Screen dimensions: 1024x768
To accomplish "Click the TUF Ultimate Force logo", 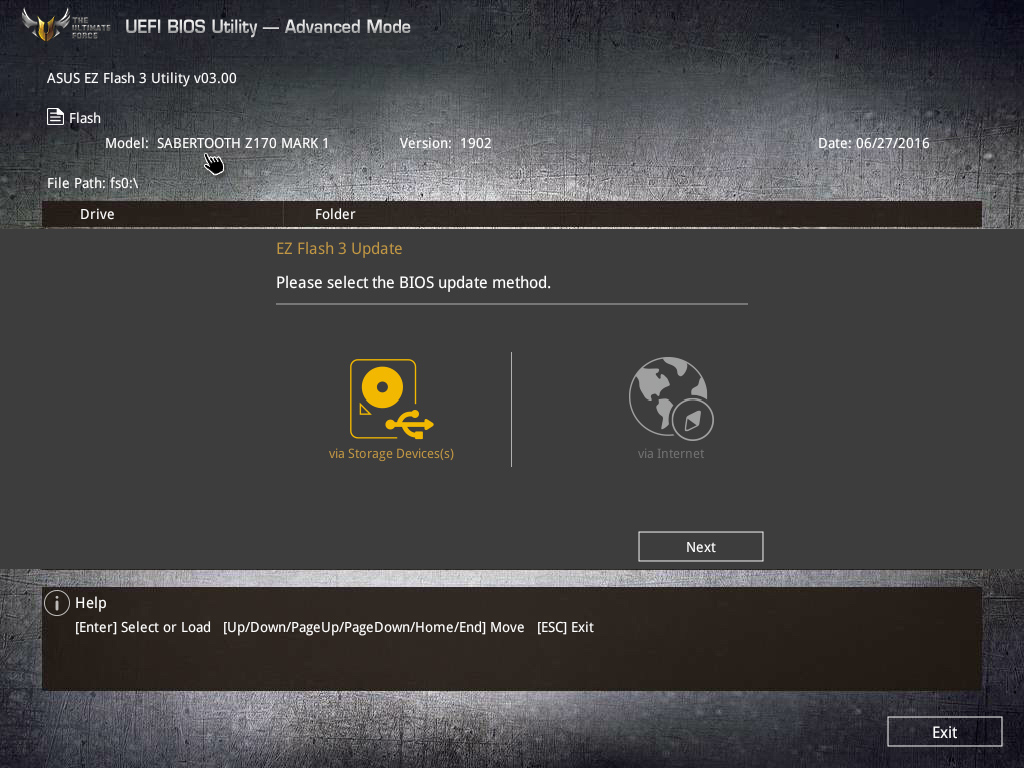I will 65,25.
